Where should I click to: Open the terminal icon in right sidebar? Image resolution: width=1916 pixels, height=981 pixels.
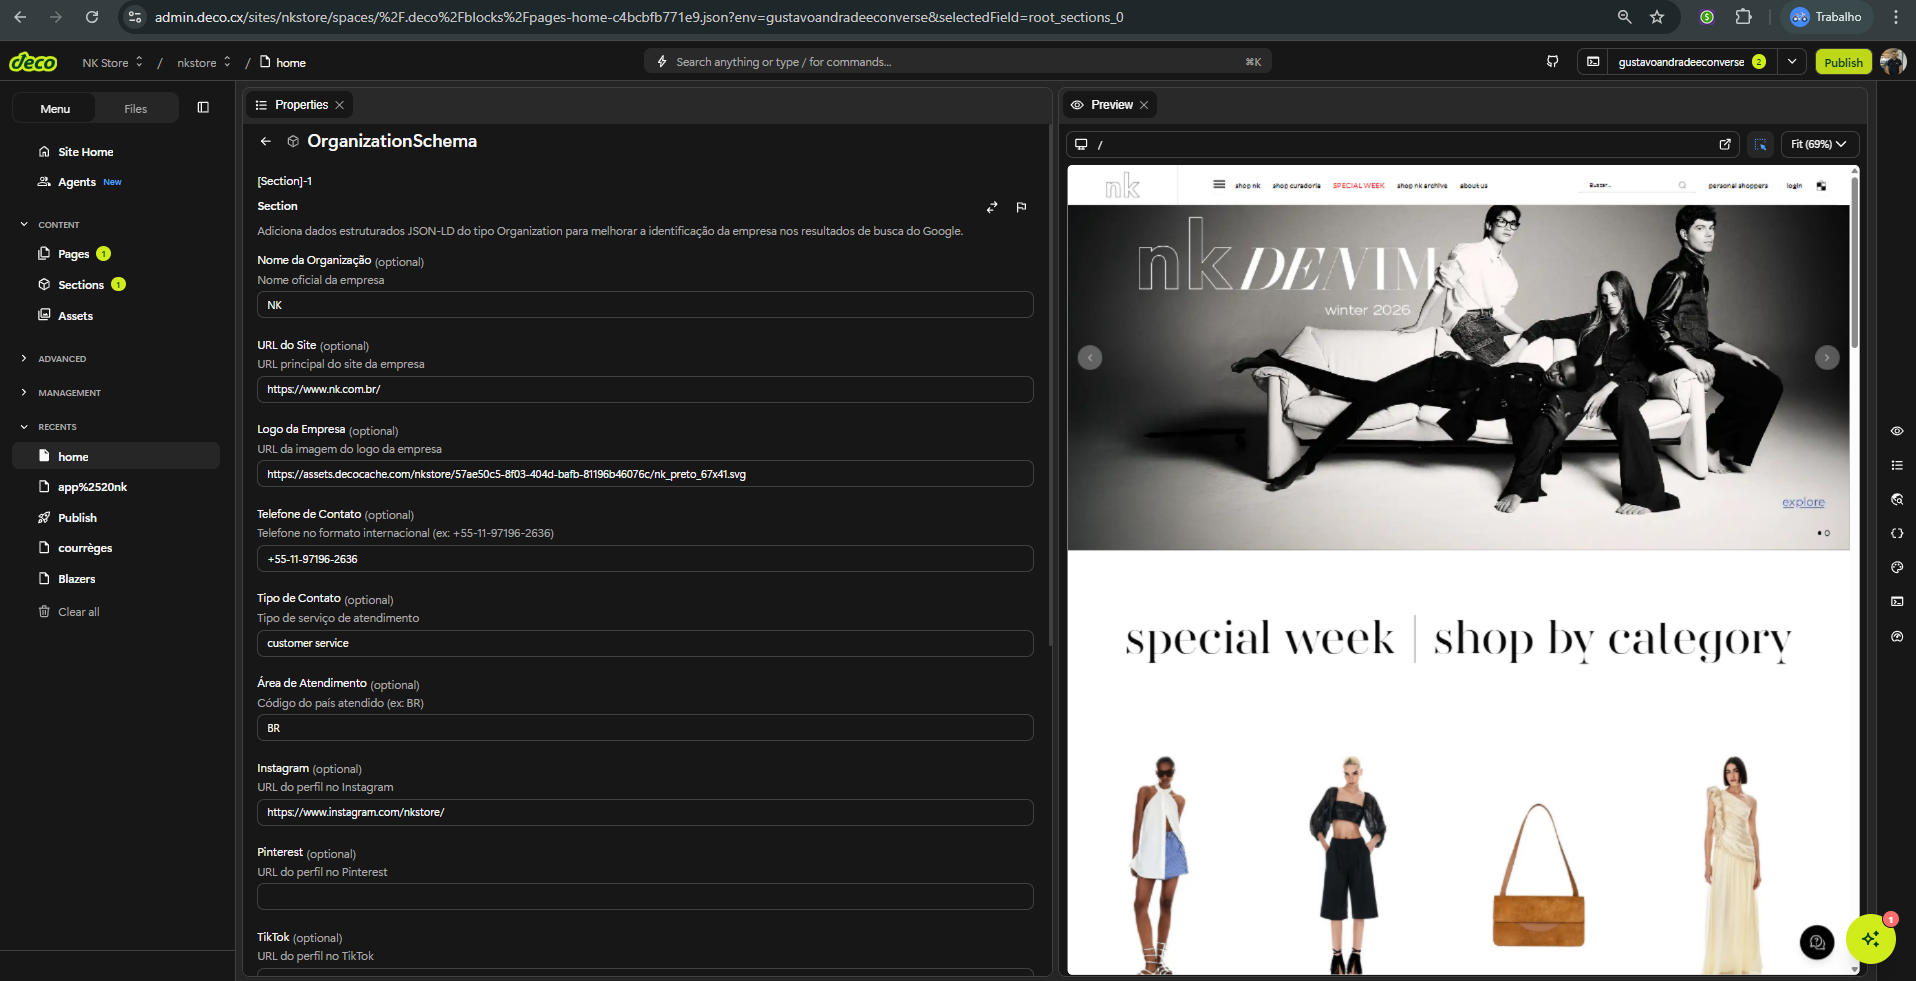[1898, 601]
